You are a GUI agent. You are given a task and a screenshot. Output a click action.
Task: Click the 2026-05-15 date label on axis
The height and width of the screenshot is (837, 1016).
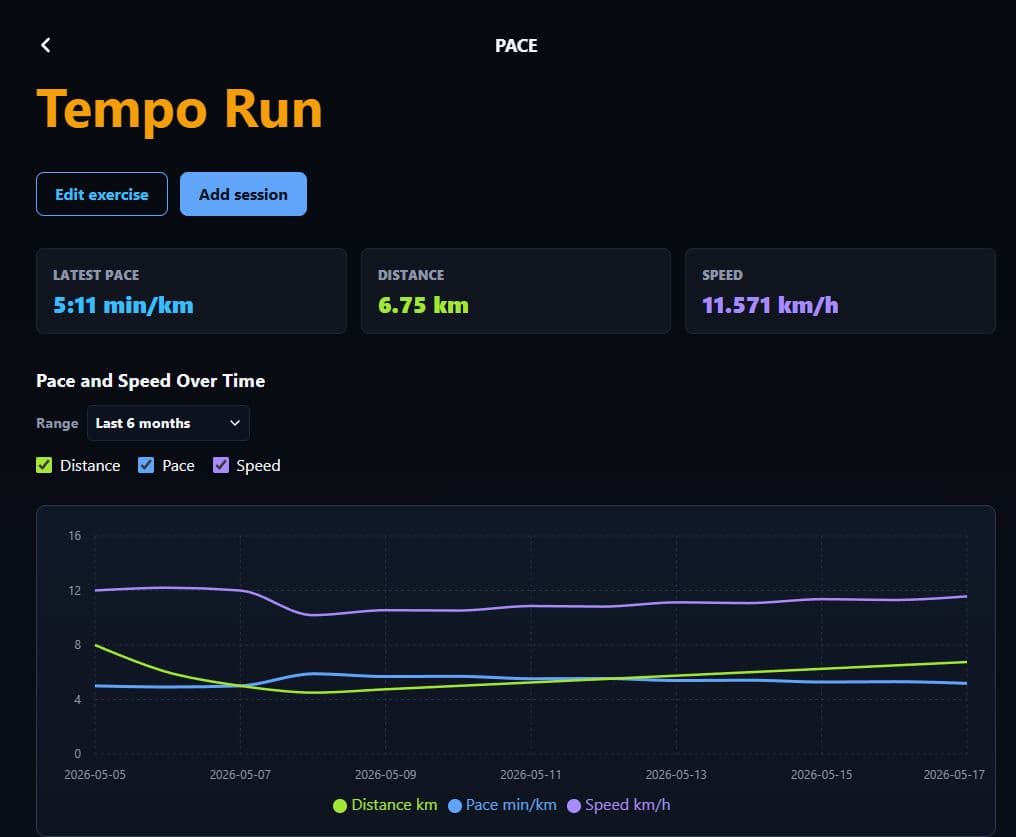[821, 774]
